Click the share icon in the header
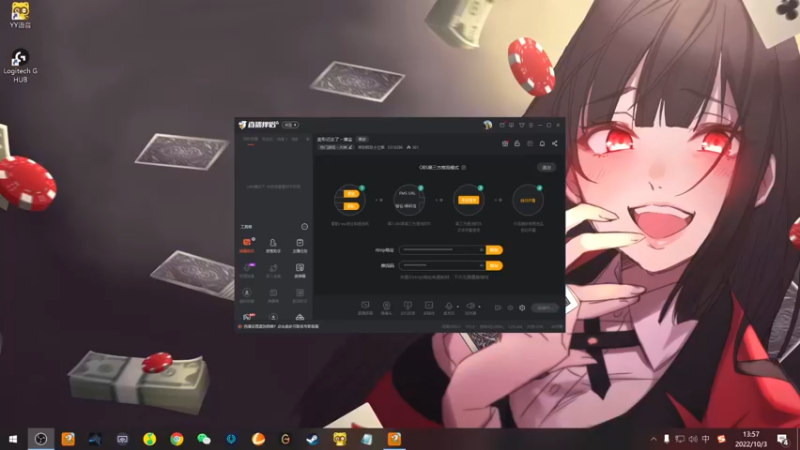This screenshot has width=800, height=450. pos(555,144)
